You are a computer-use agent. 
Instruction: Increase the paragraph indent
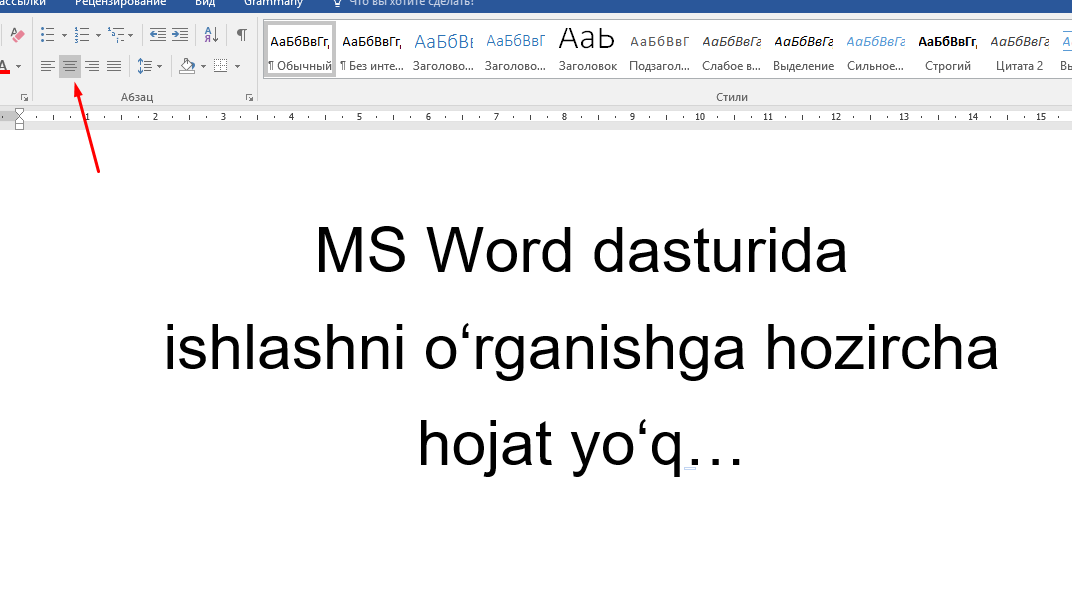pyautogui.click(x=180, y=35)
